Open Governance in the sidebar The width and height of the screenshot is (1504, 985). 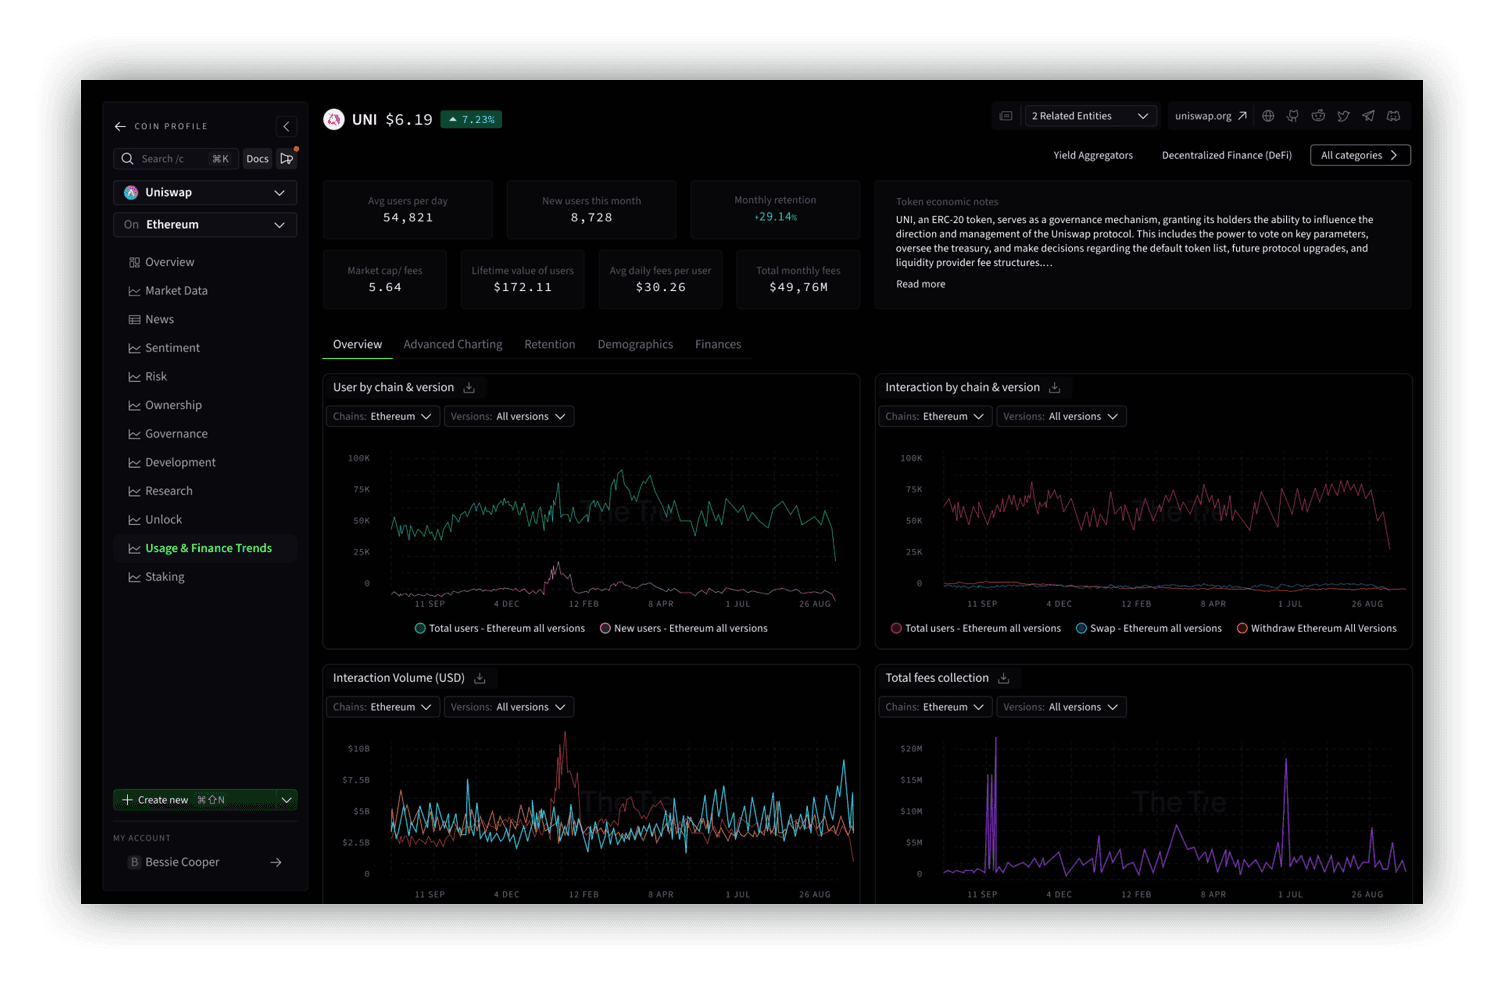click(205, 434)
